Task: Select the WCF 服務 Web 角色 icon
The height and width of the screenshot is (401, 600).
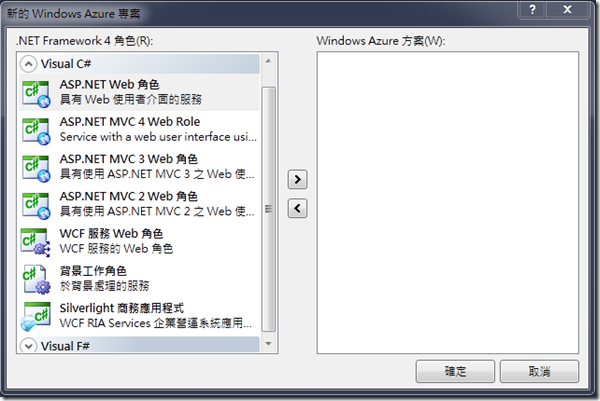Action: [35, 243]
